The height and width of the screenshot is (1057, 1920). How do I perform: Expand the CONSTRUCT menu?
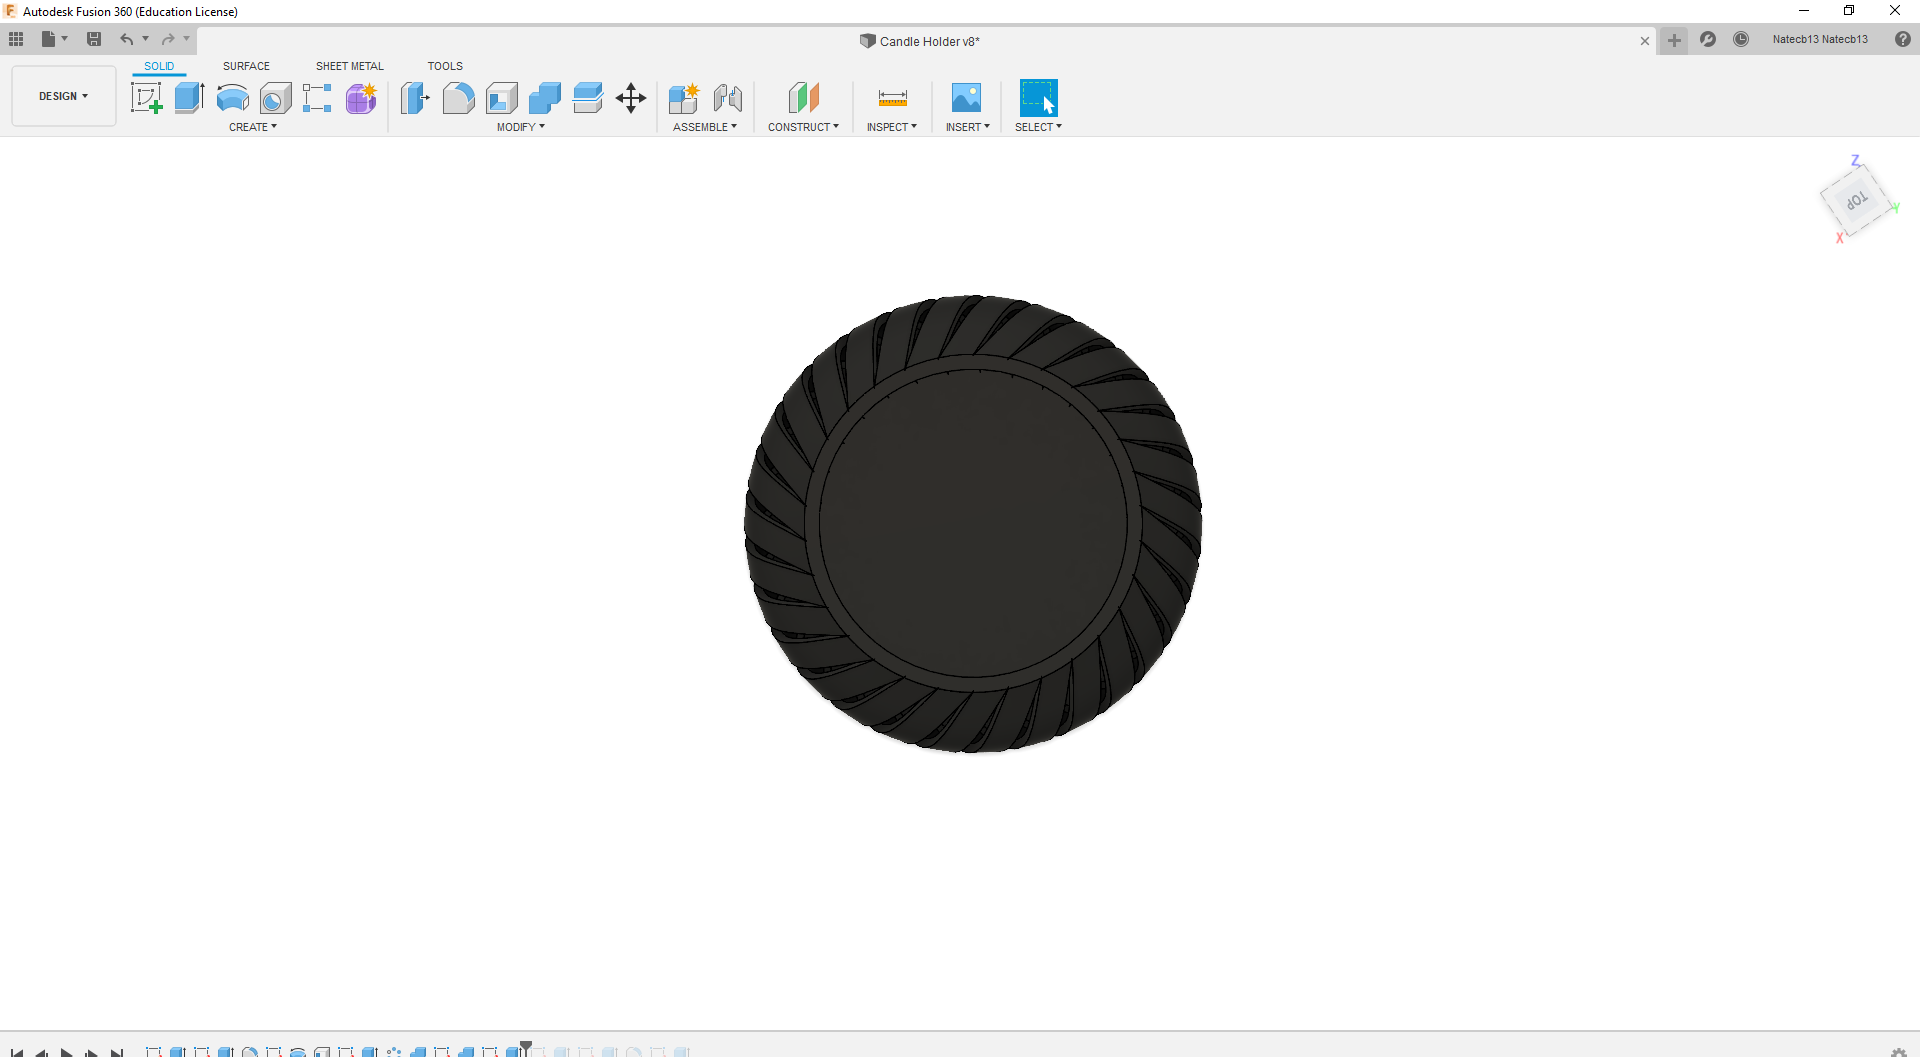[803, 127]
